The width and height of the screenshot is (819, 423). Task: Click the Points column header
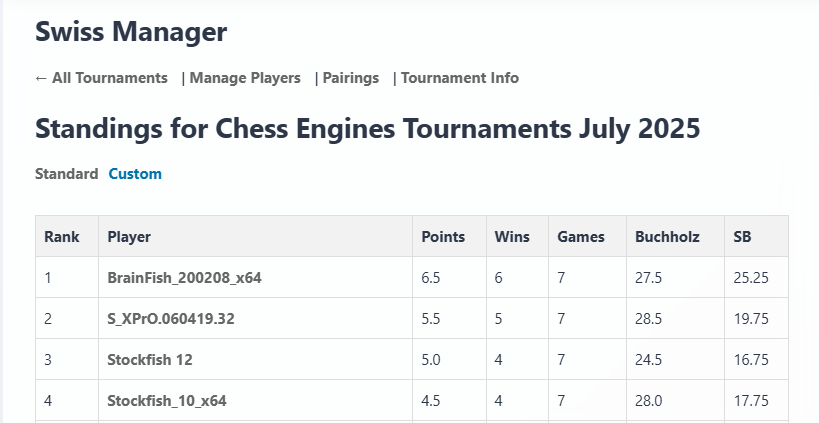coord(443,237)
